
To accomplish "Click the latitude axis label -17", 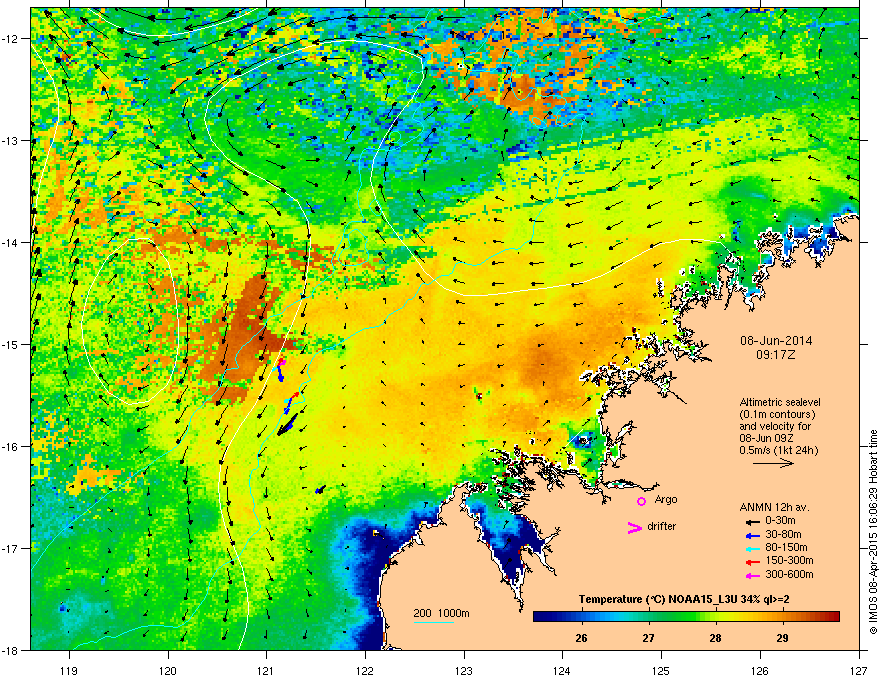I will point(10,548).
